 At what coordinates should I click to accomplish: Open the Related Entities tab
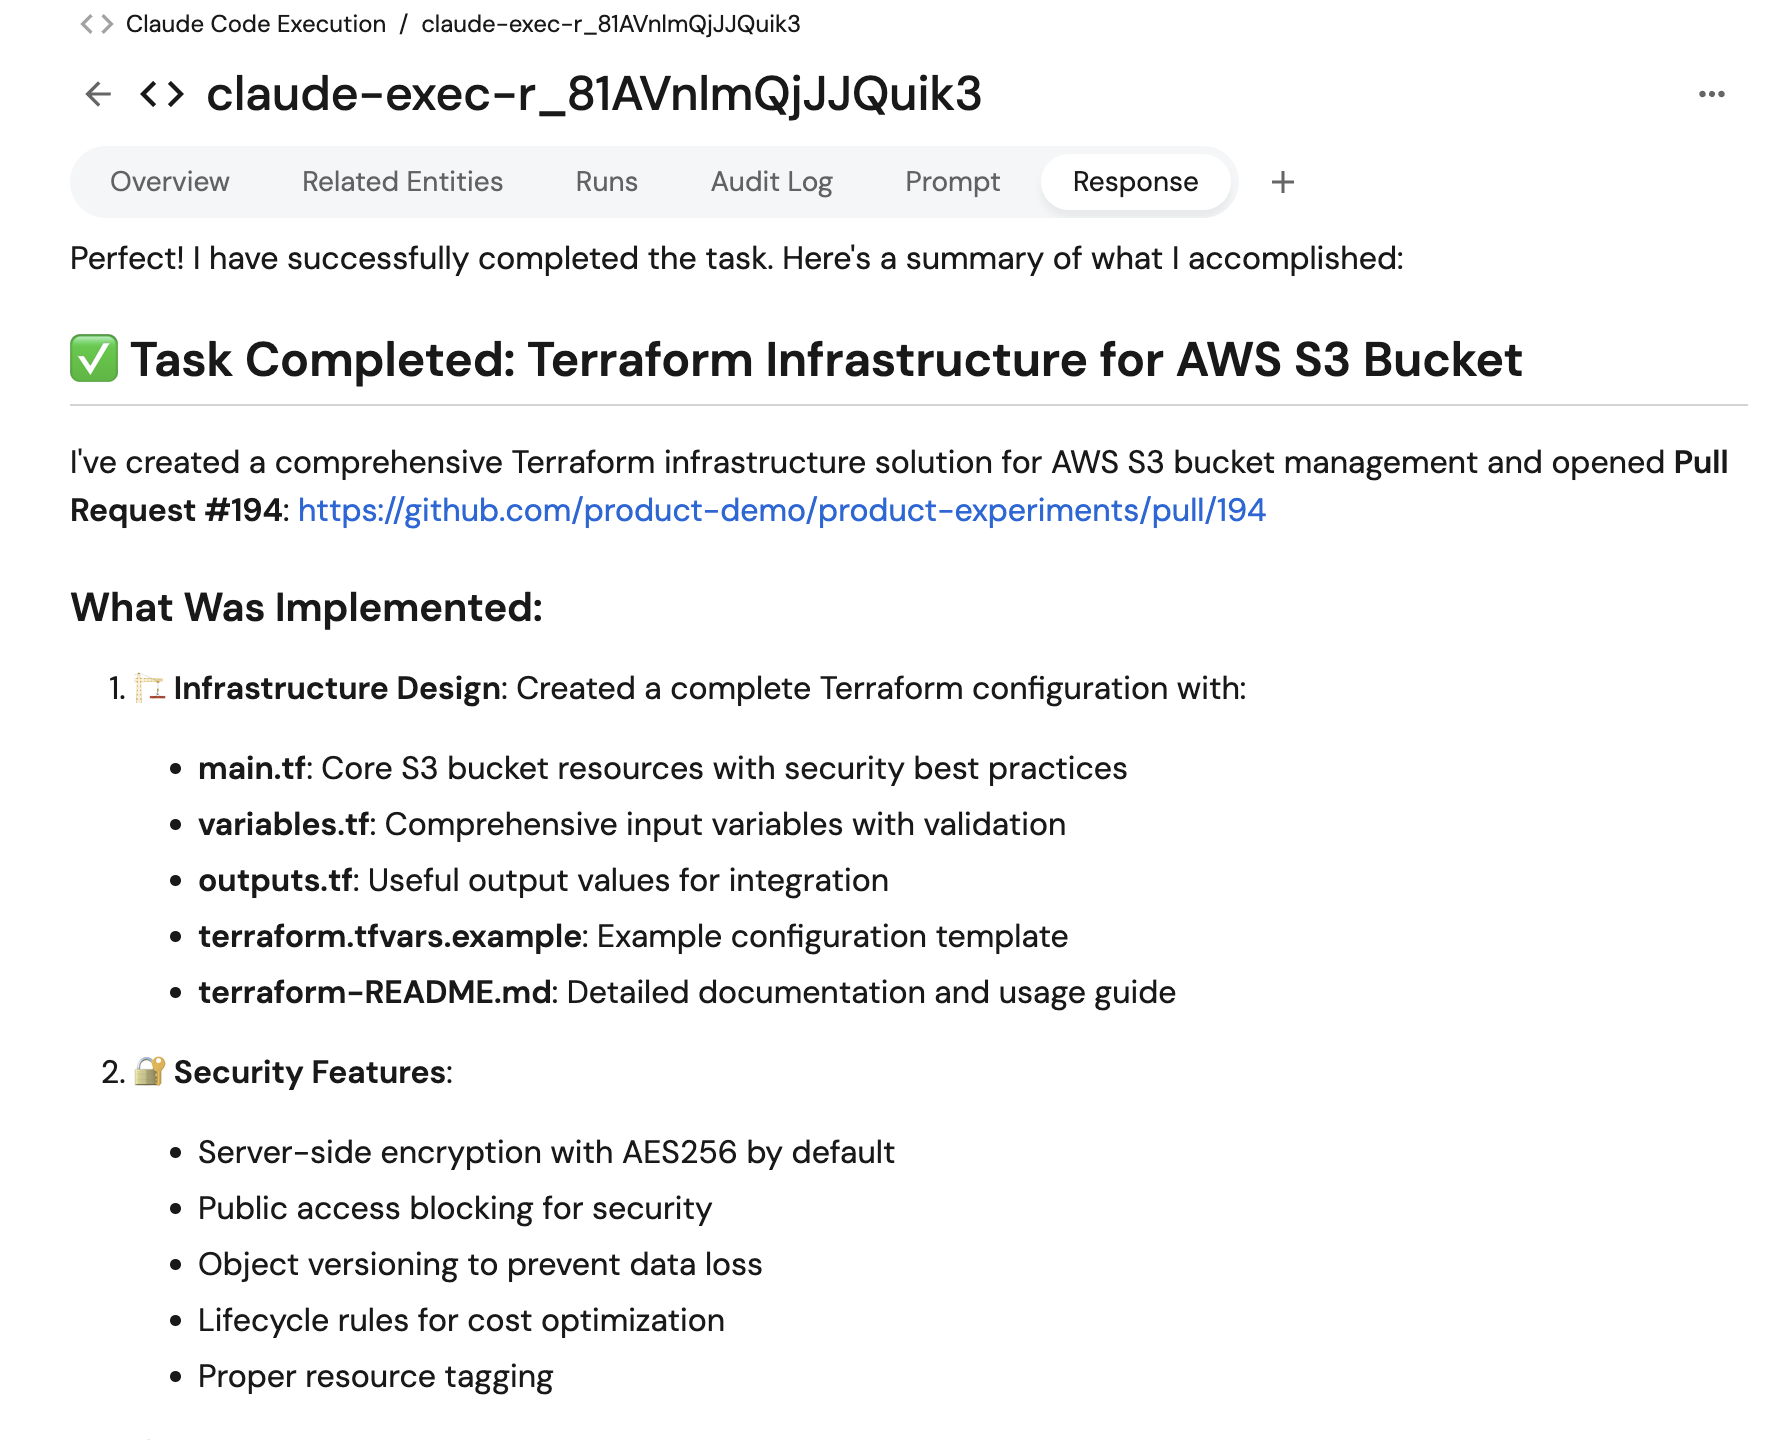pos(402,182)
